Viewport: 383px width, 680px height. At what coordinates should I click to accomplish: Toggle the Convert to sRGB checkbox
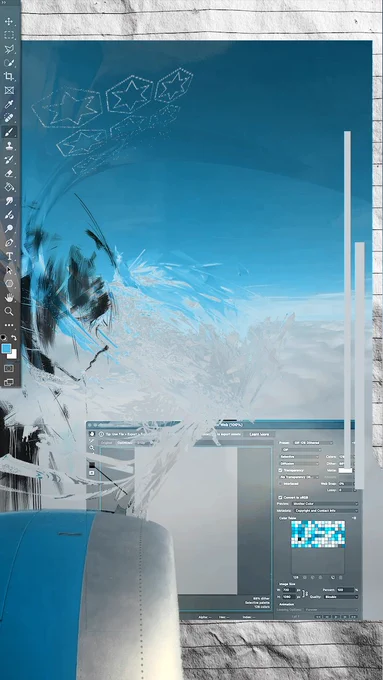pos(280,497)
